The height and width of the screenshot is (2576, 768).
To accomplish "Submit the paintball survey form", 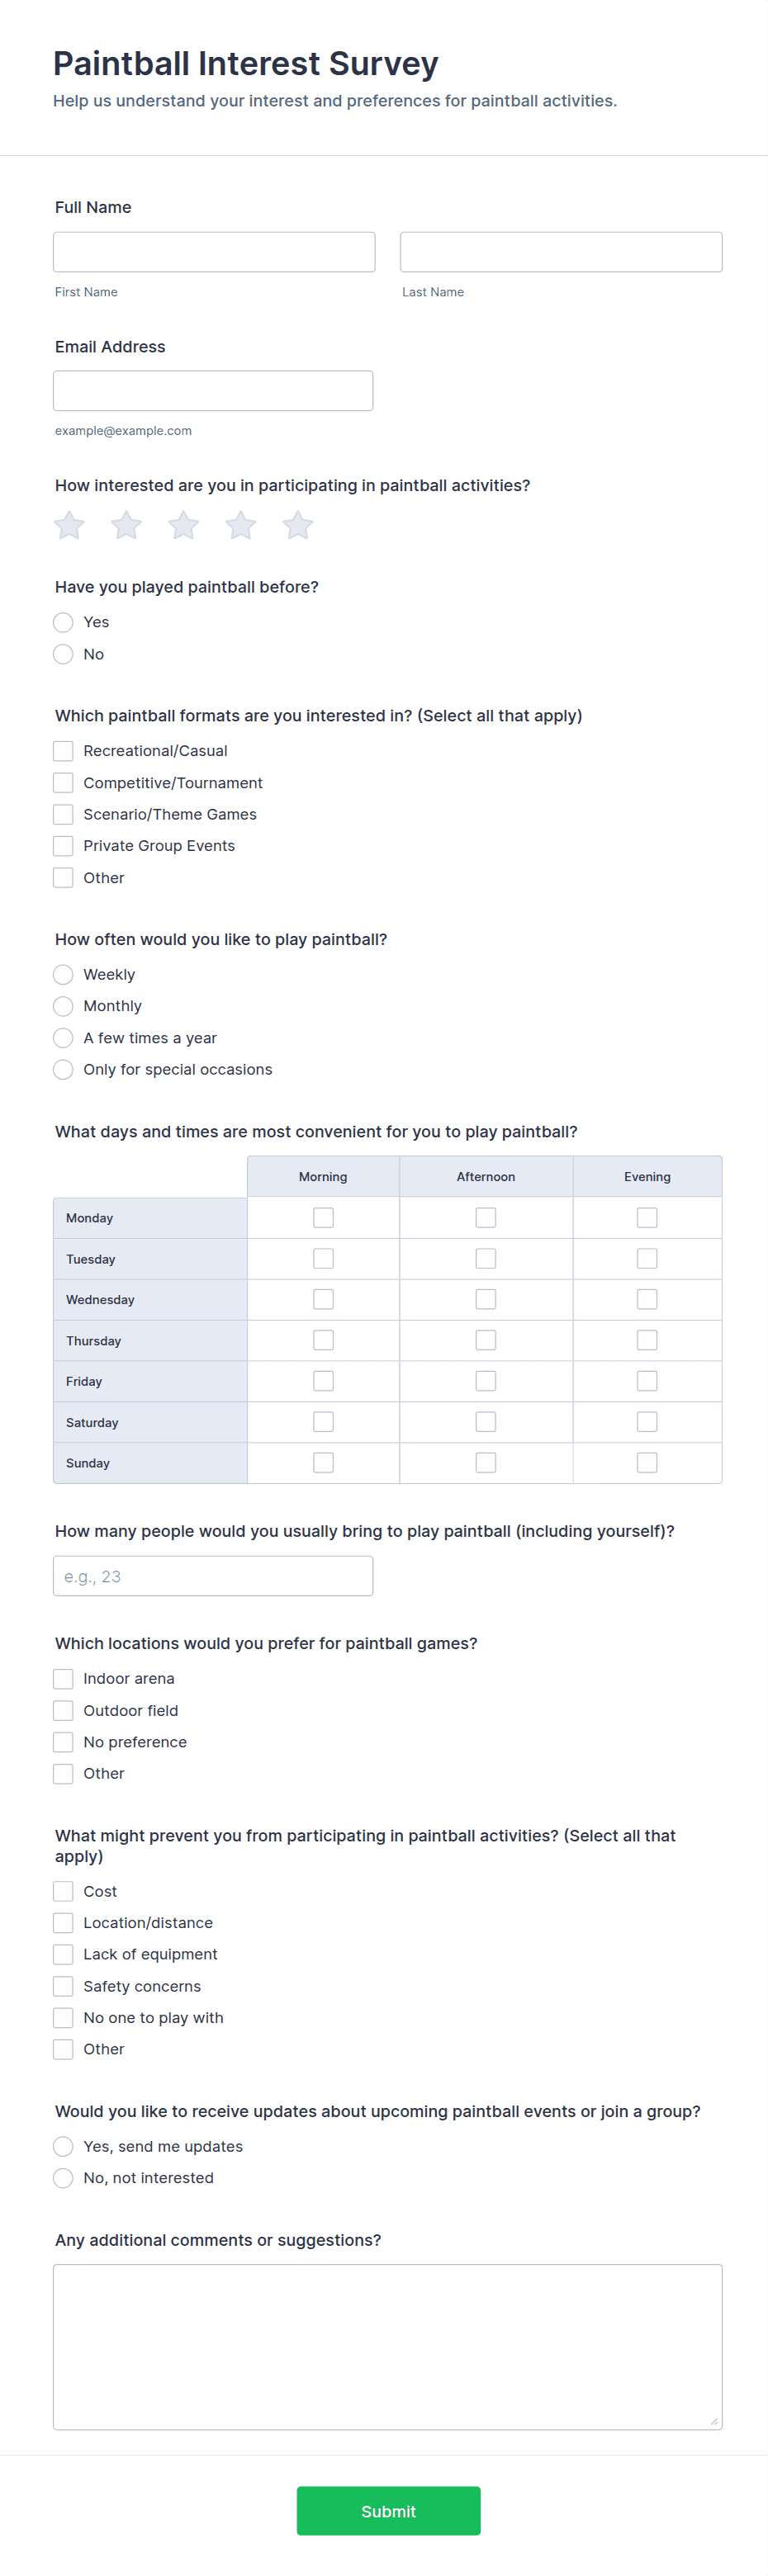I will (x=388, y=2510).
